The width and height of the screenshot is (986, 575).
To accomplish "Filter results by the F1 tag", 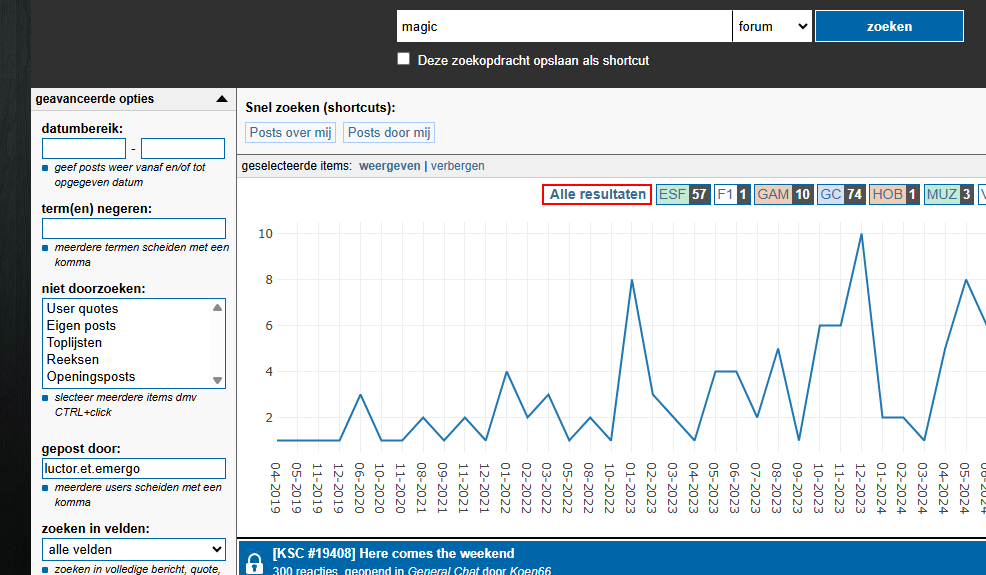I will (732, 194).
